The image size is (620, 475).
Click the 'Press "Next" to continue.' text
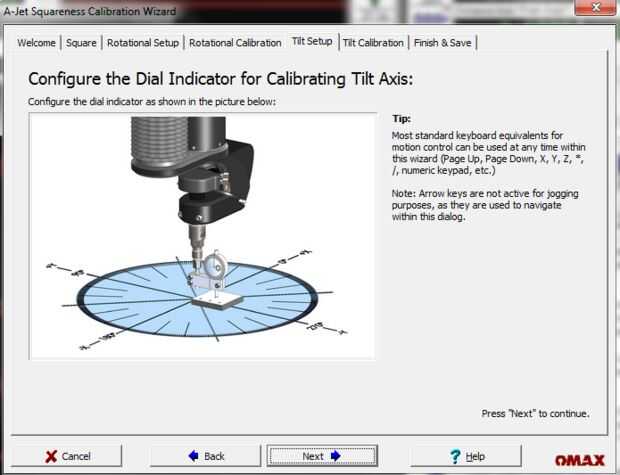pos(535,414)
